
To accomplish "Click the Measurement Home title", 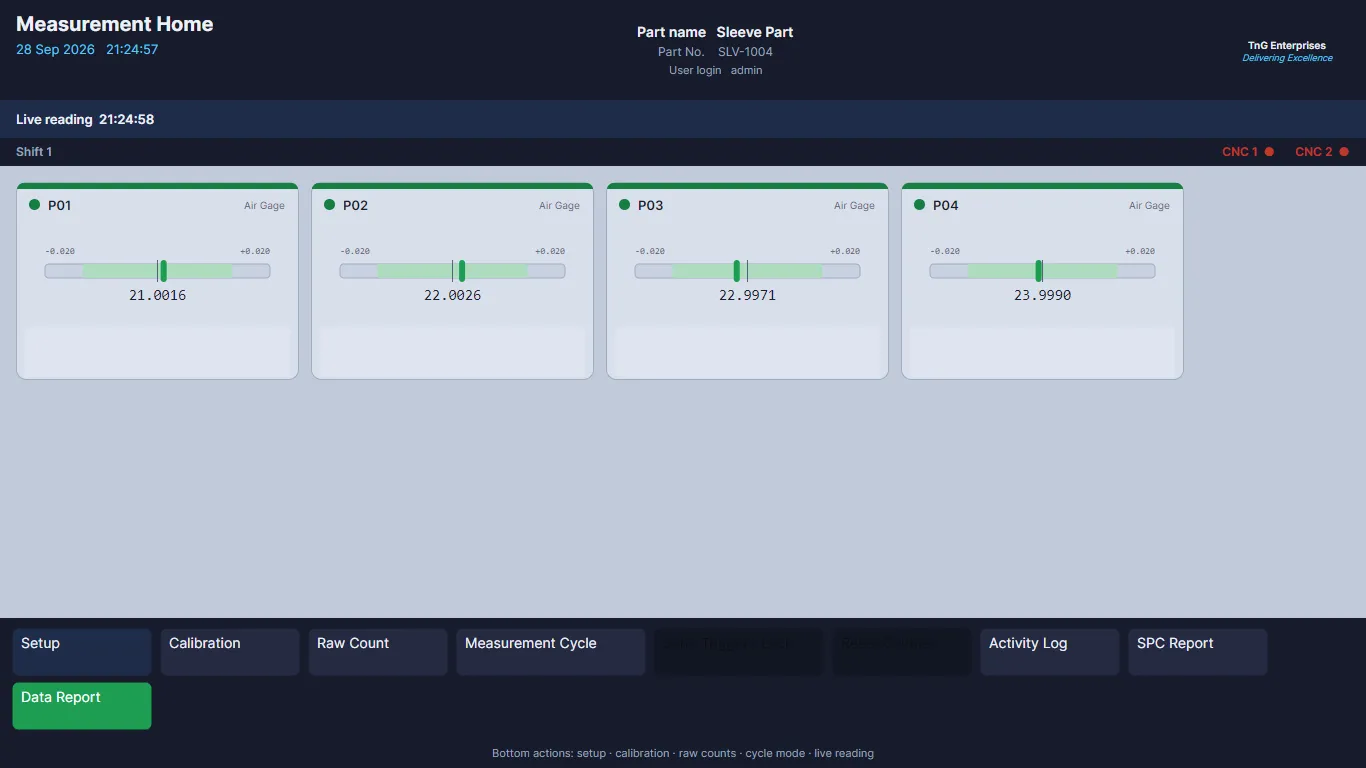I will click(115, 24).
